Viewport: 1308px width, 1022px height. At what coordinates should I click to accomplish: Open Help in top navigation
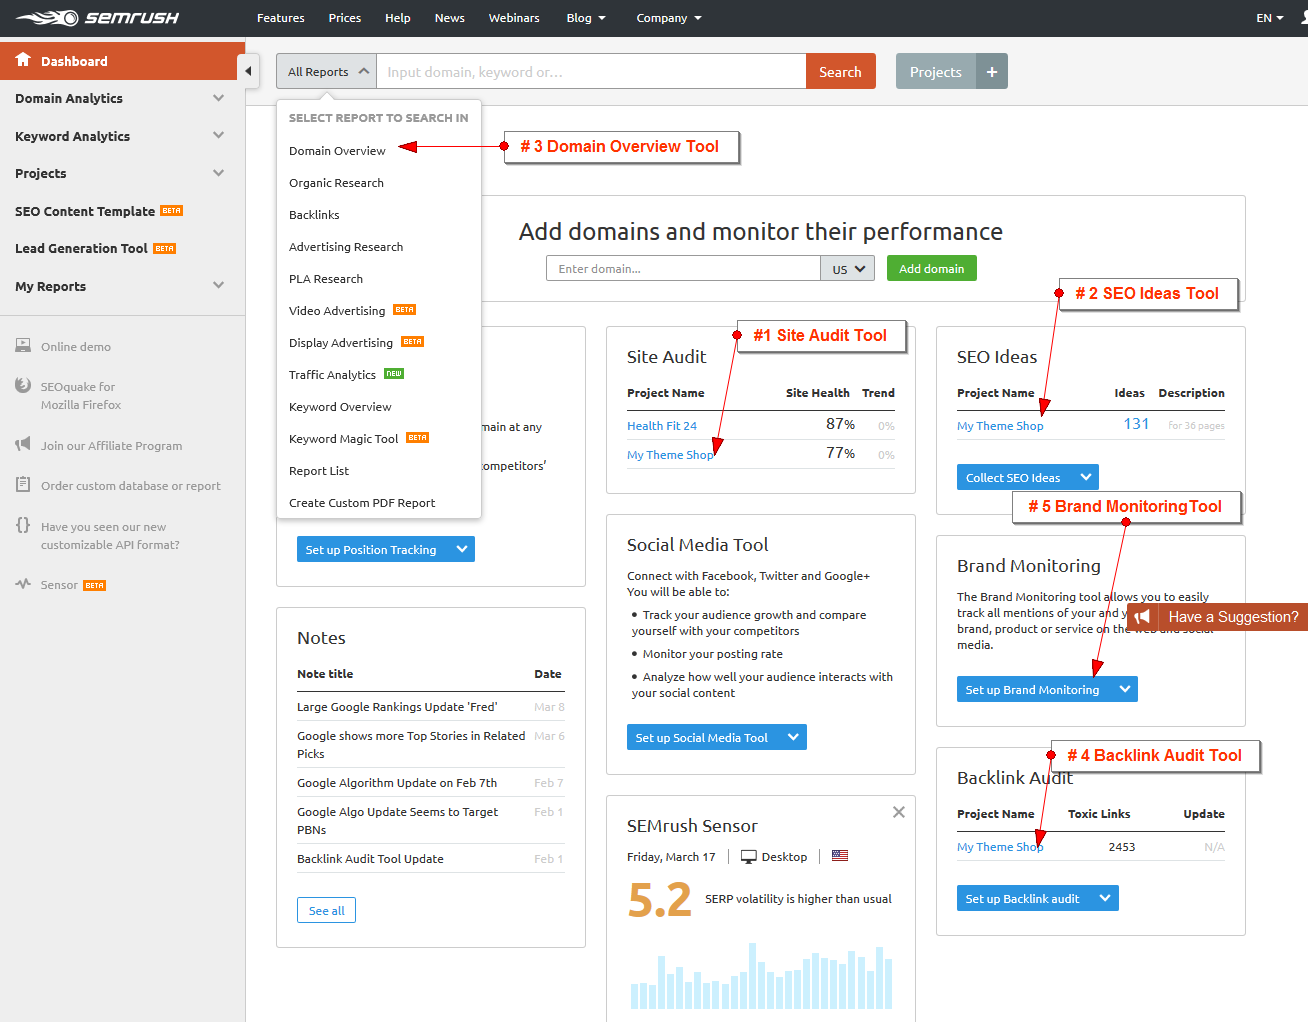[398, 18]
